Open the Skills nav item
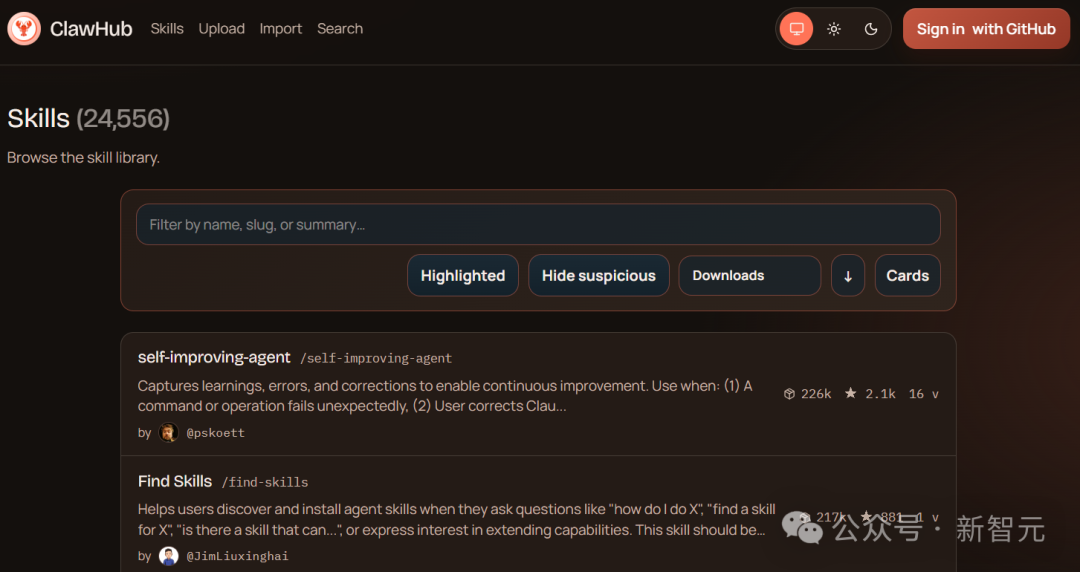This screenshot has height=572, width=1080. [x=167, y=29]
